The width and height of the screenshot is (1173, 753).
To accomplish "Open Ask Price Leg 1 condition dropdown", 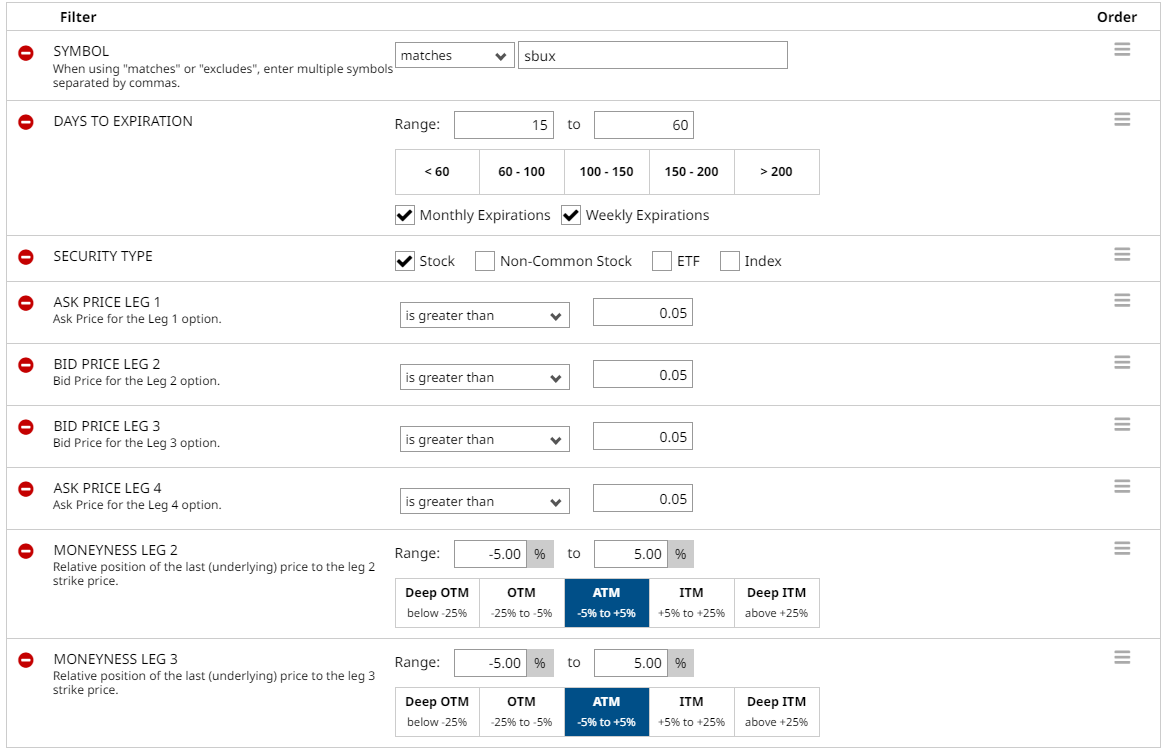I will 484,316.
